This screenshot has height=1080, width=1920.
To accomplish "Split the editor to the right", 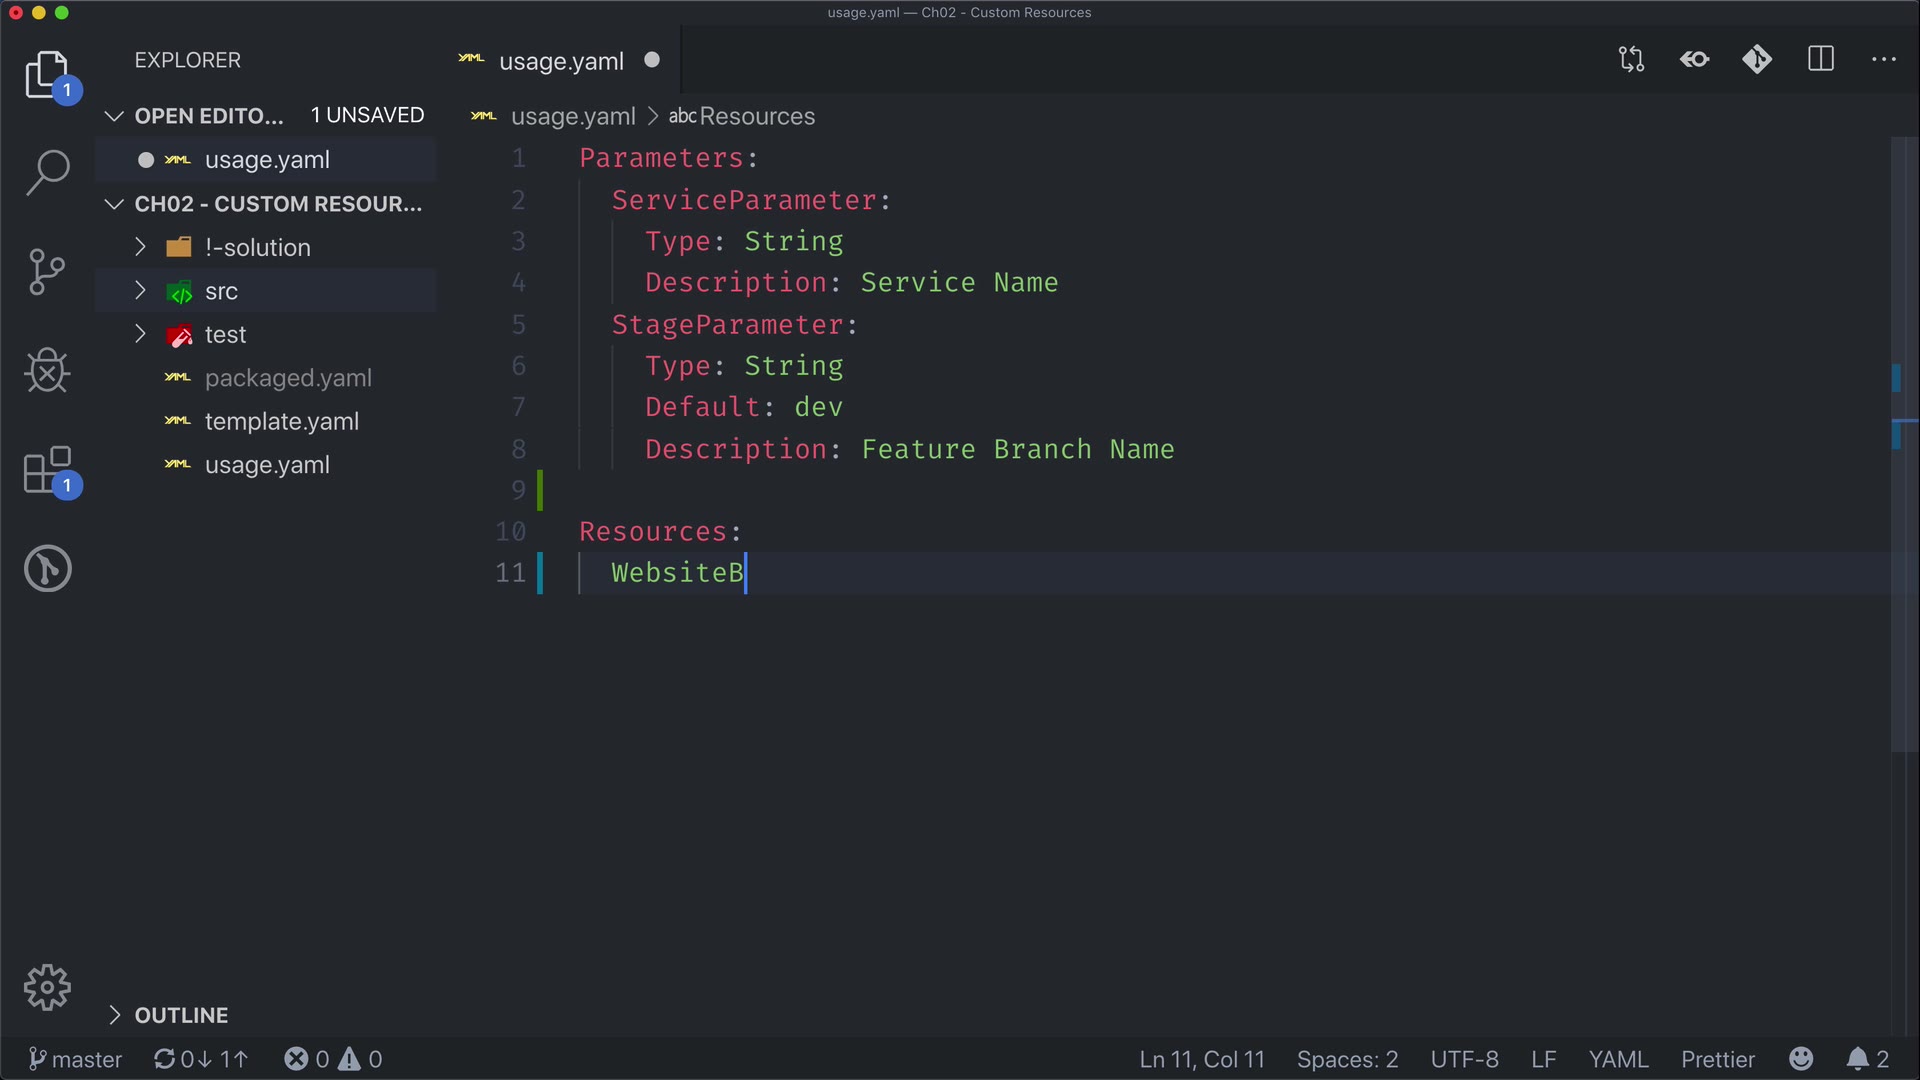I will point(1821,60).
